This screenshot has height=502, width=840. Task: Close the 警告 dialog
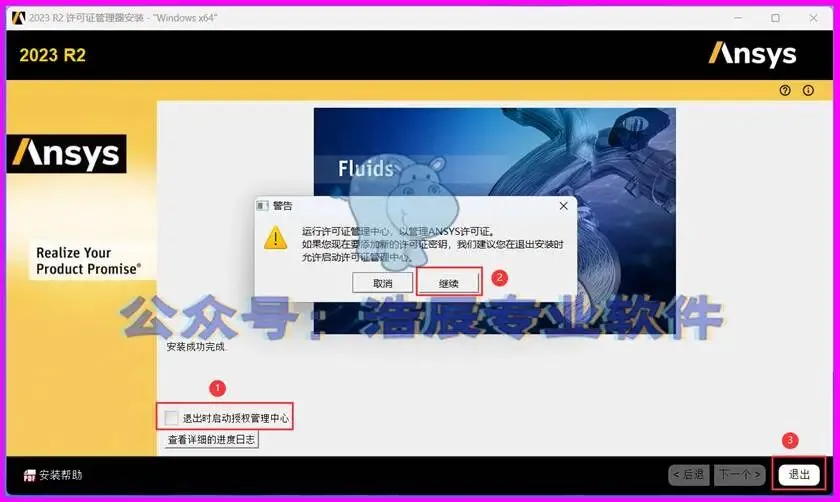point(564,206)
